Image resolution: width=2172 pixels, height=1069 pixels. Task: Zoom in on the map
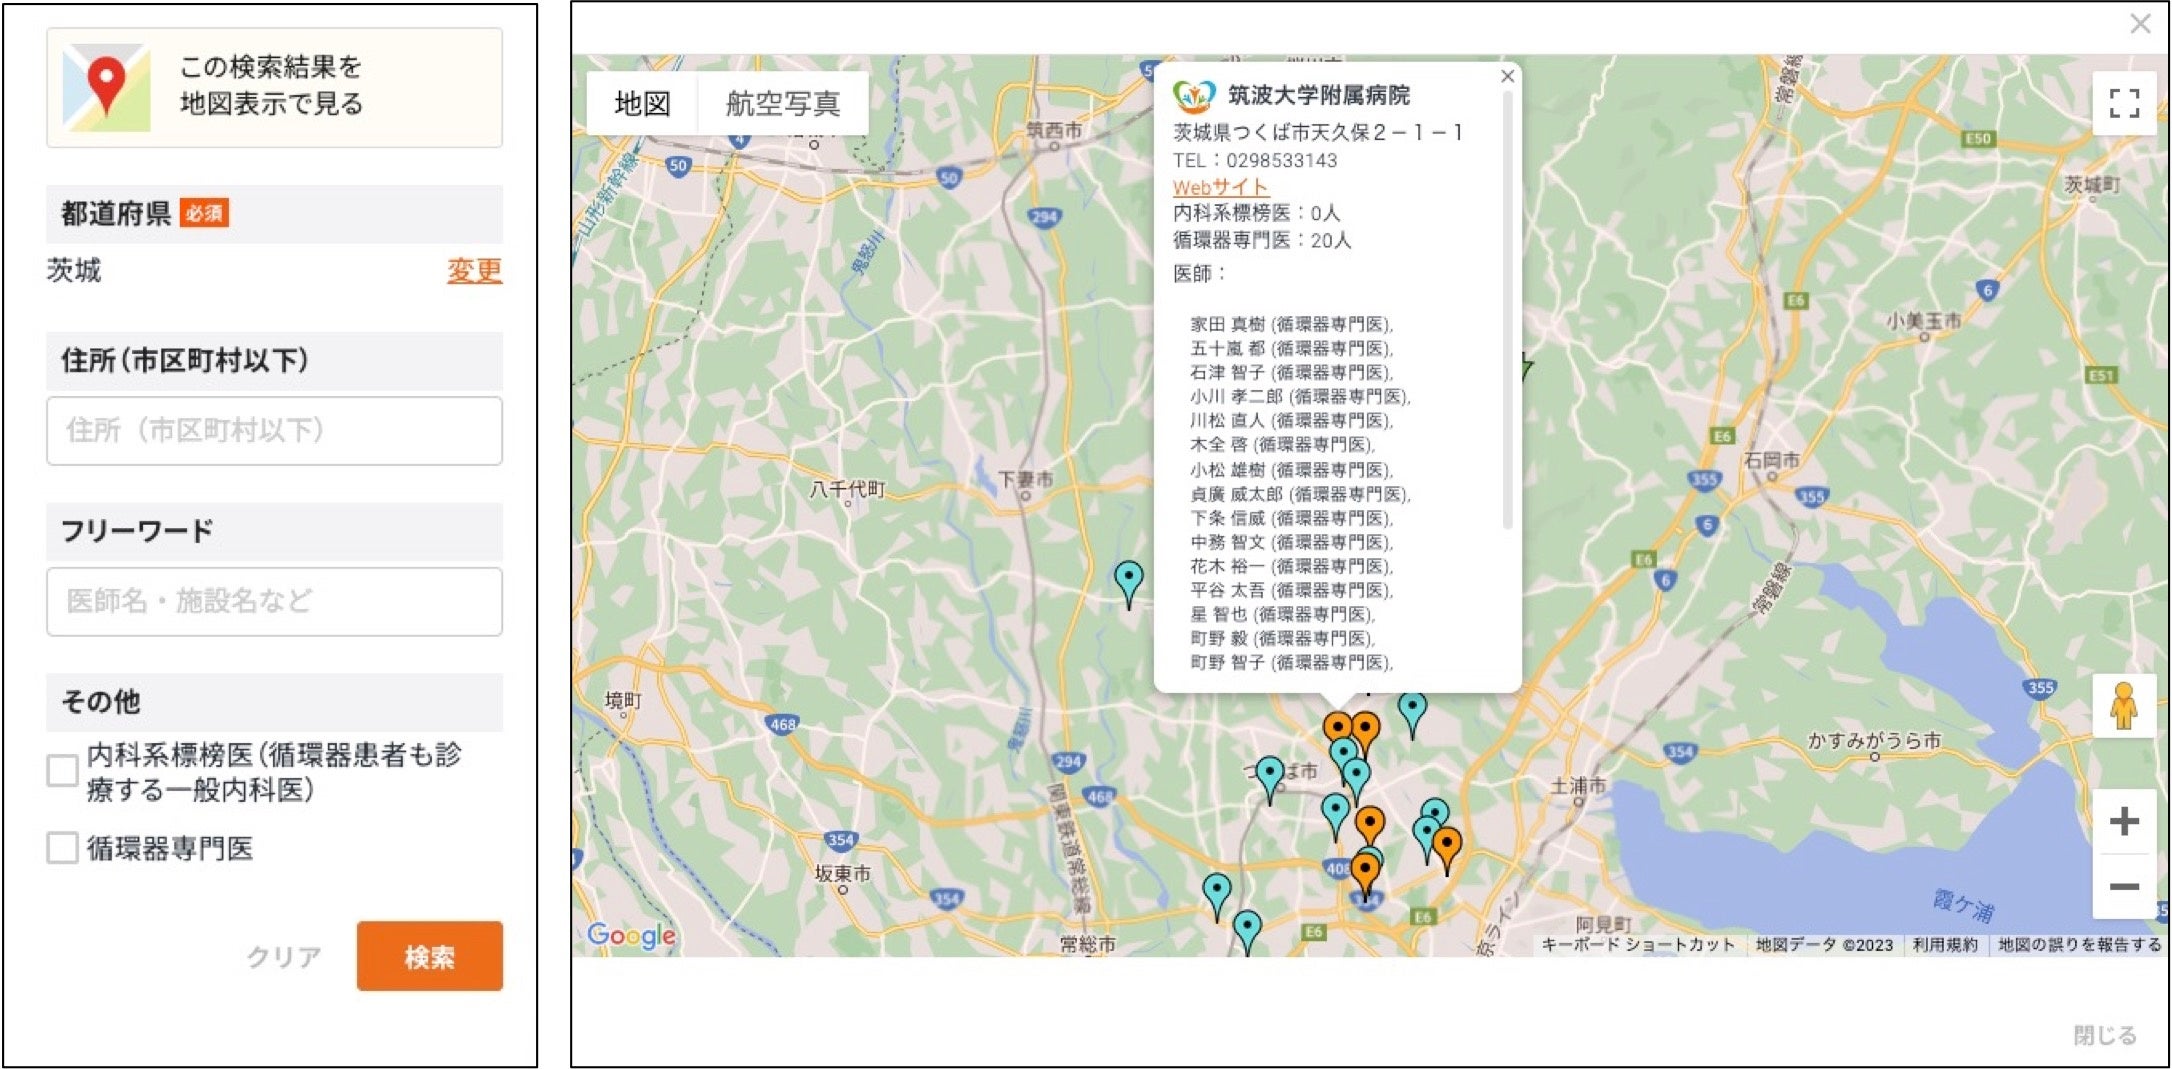(2124, 822)
